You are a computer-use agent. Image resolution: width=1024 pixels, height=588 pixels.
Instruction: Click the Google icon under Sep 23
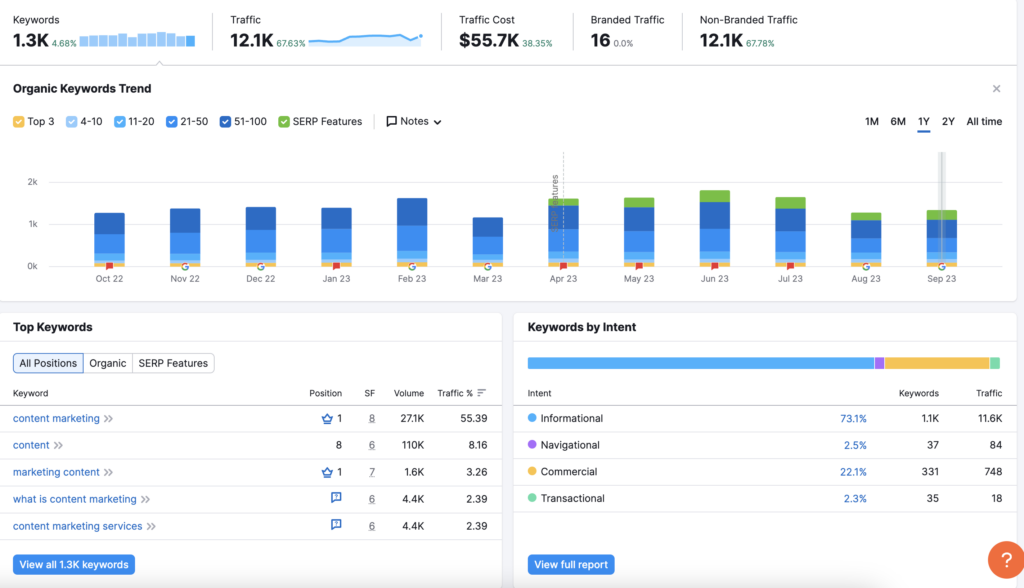942,267
